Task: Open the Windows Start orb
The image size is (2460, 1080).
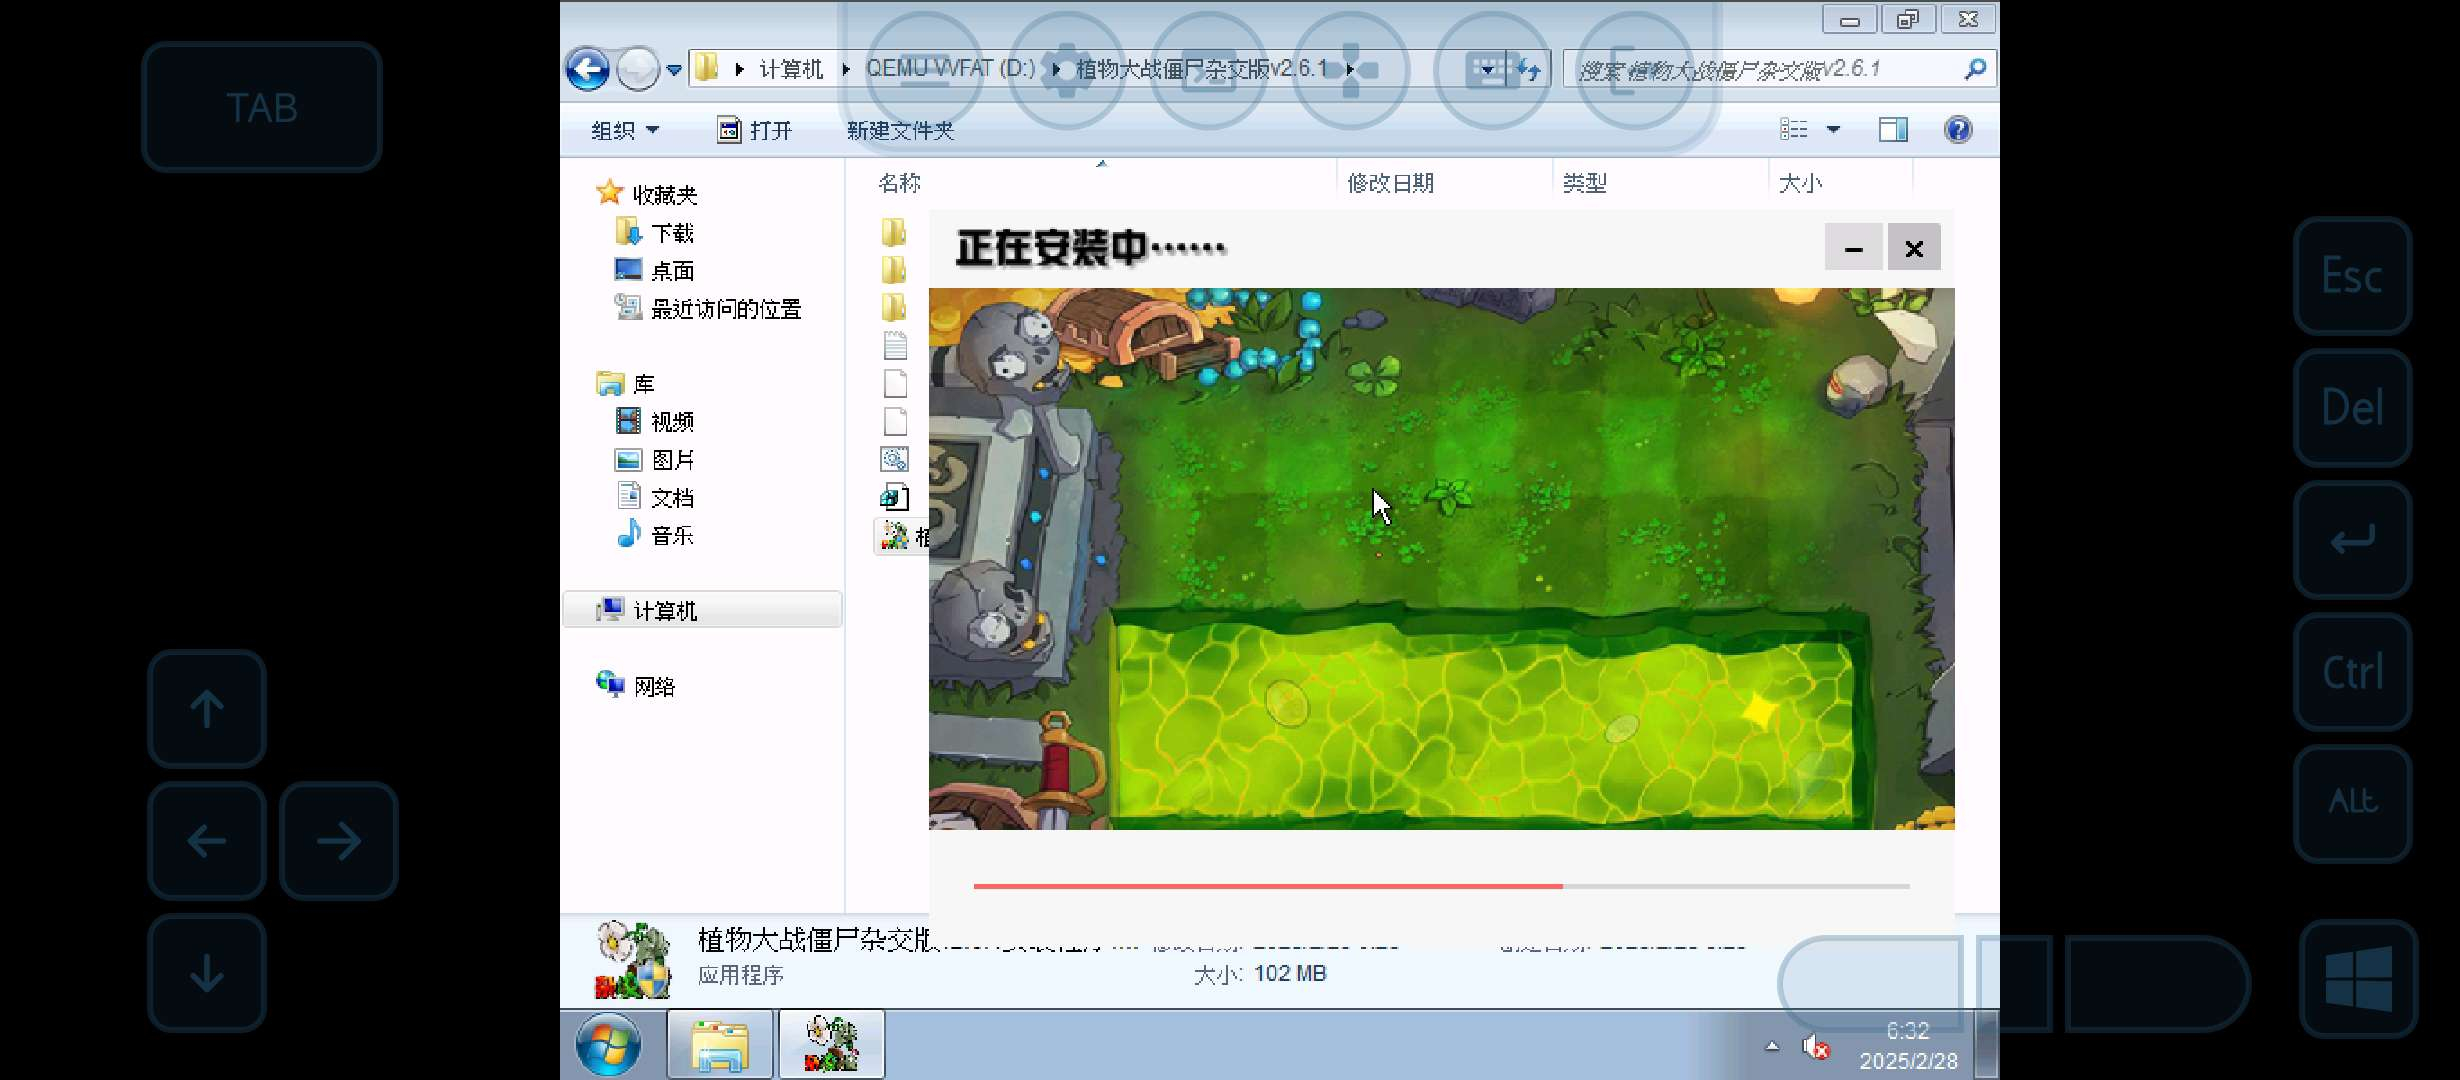Action: [608, 1044]
